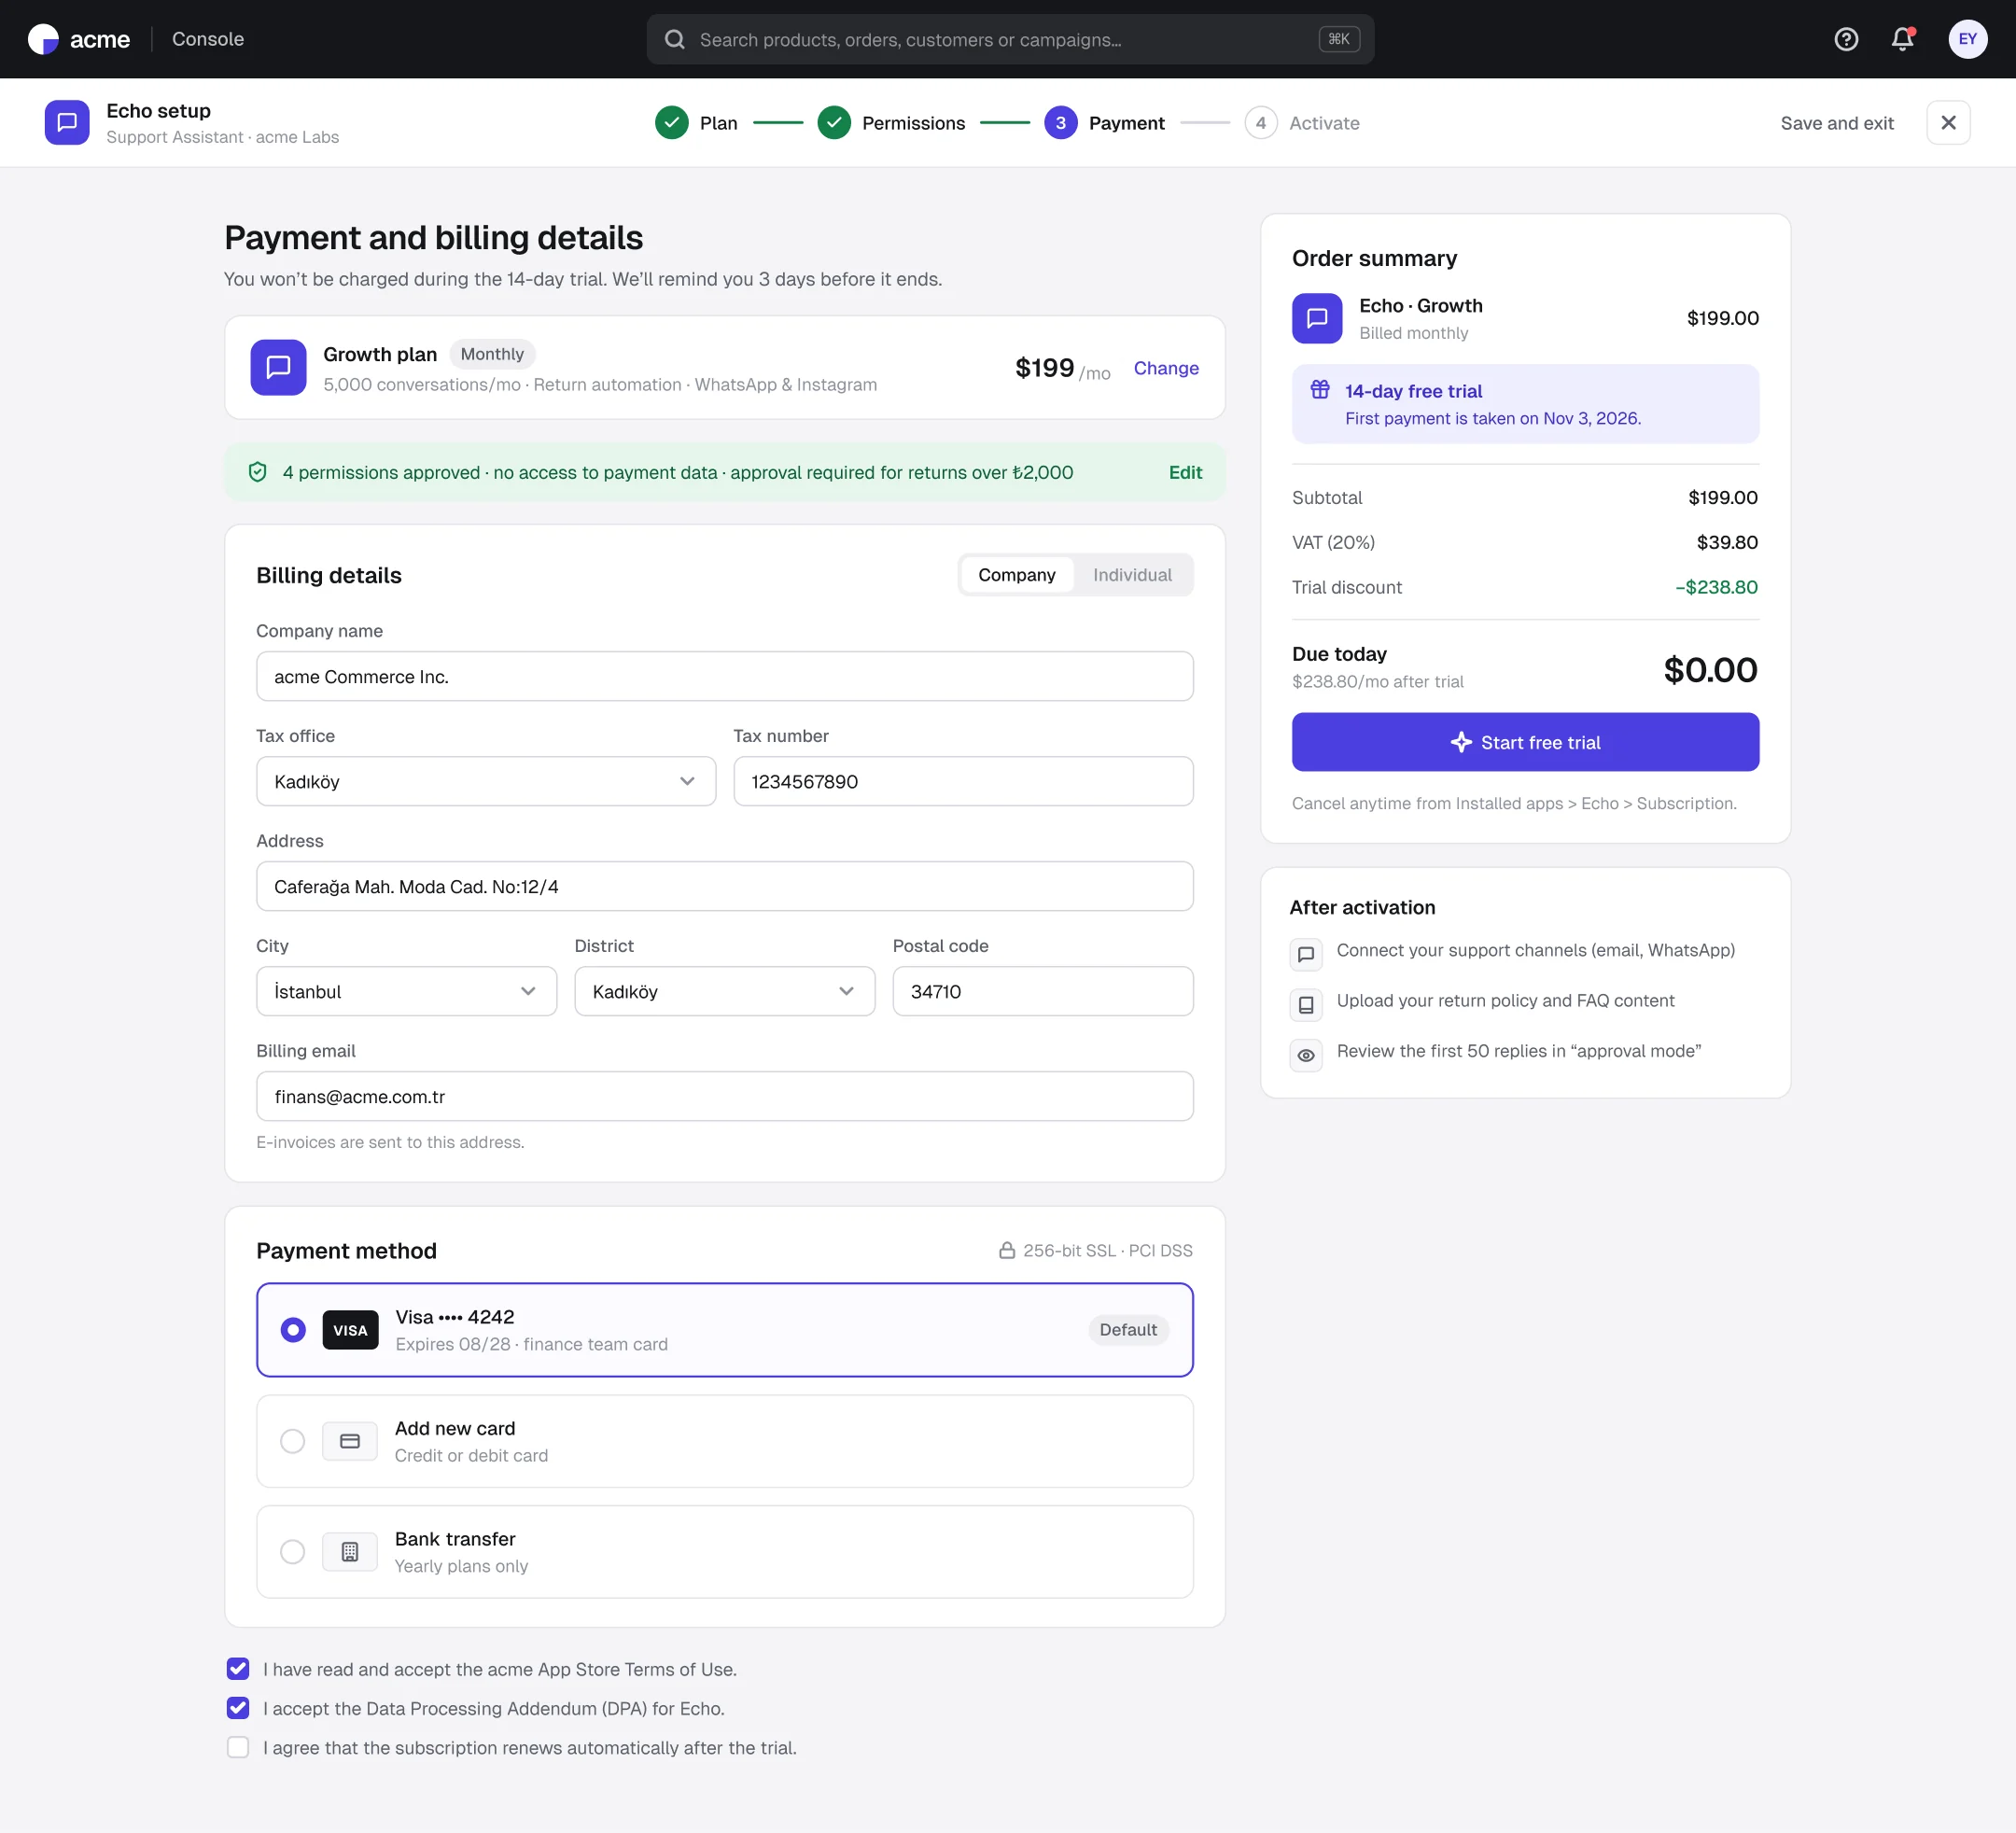2016x1833 pixels.
Task: Open the City dropdown showing İstanbul
Action: [x=406, y=991]
